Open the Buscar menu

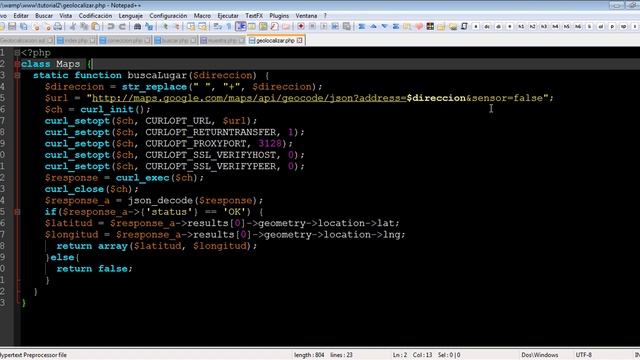click(44, 16)
